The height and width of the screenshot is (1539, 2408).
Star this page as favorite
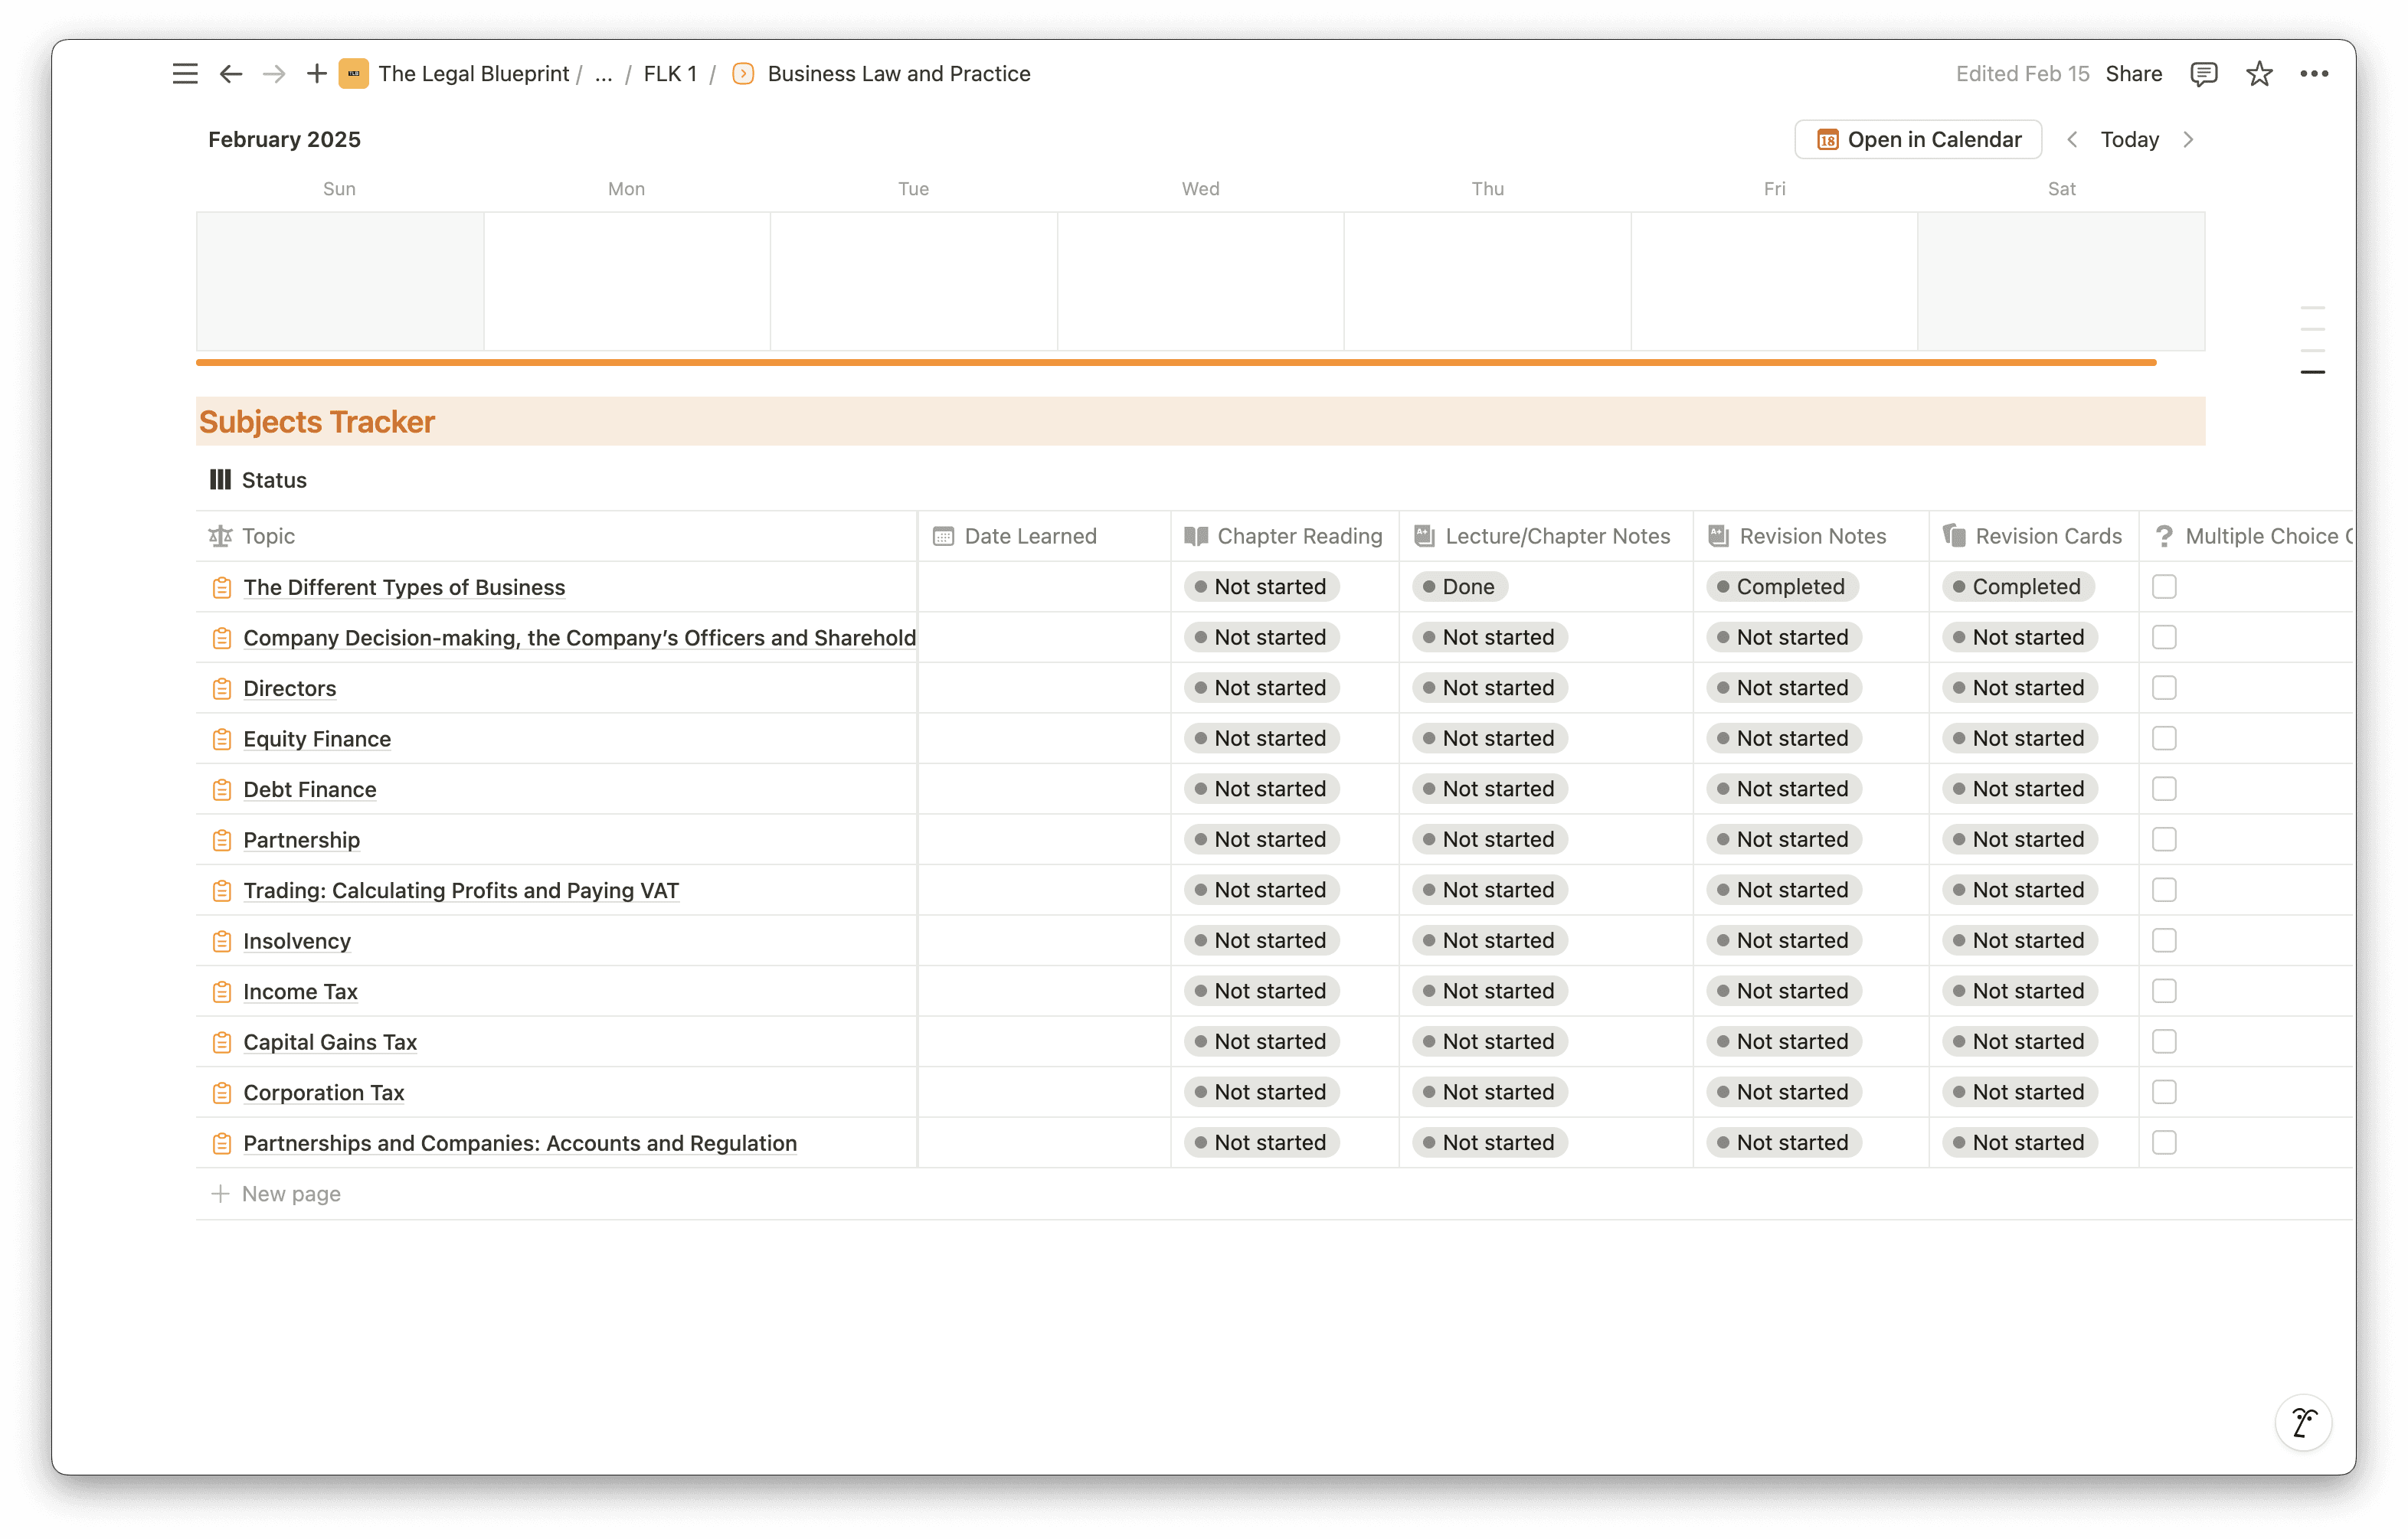tap(2259, 74)
